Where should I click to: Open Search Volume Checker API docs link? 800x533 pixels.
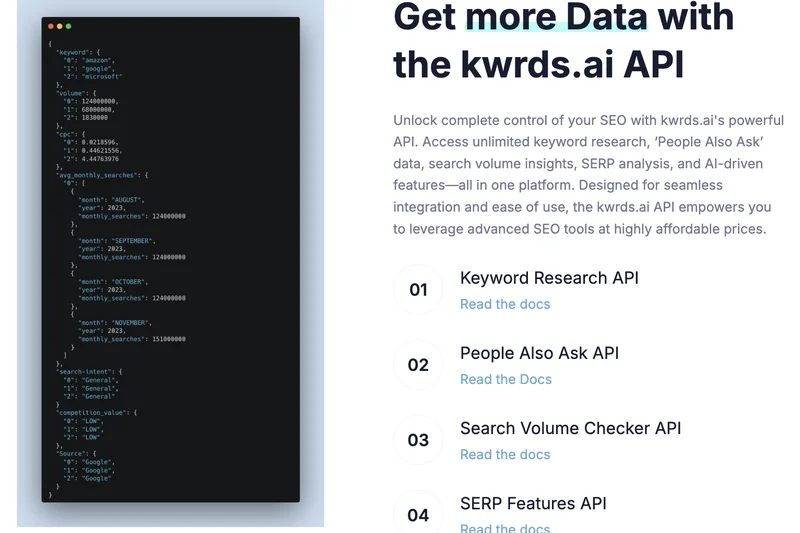point(505,454)
